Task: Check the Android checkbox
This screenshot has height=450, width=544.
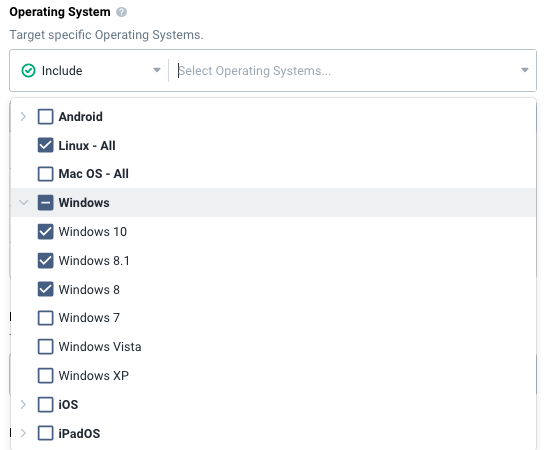Action: [45, 117]
